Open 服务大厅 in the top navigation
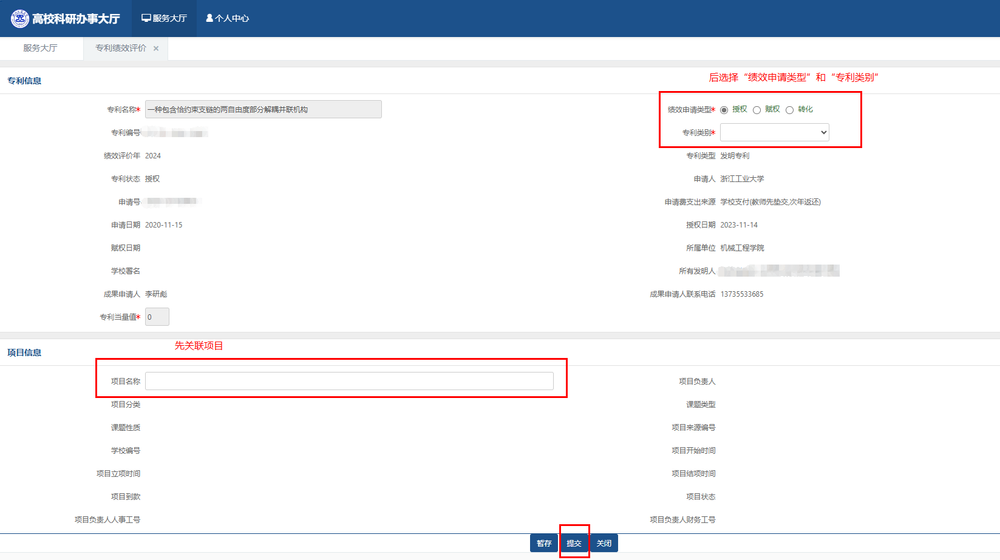 click(x=164, y=18)
